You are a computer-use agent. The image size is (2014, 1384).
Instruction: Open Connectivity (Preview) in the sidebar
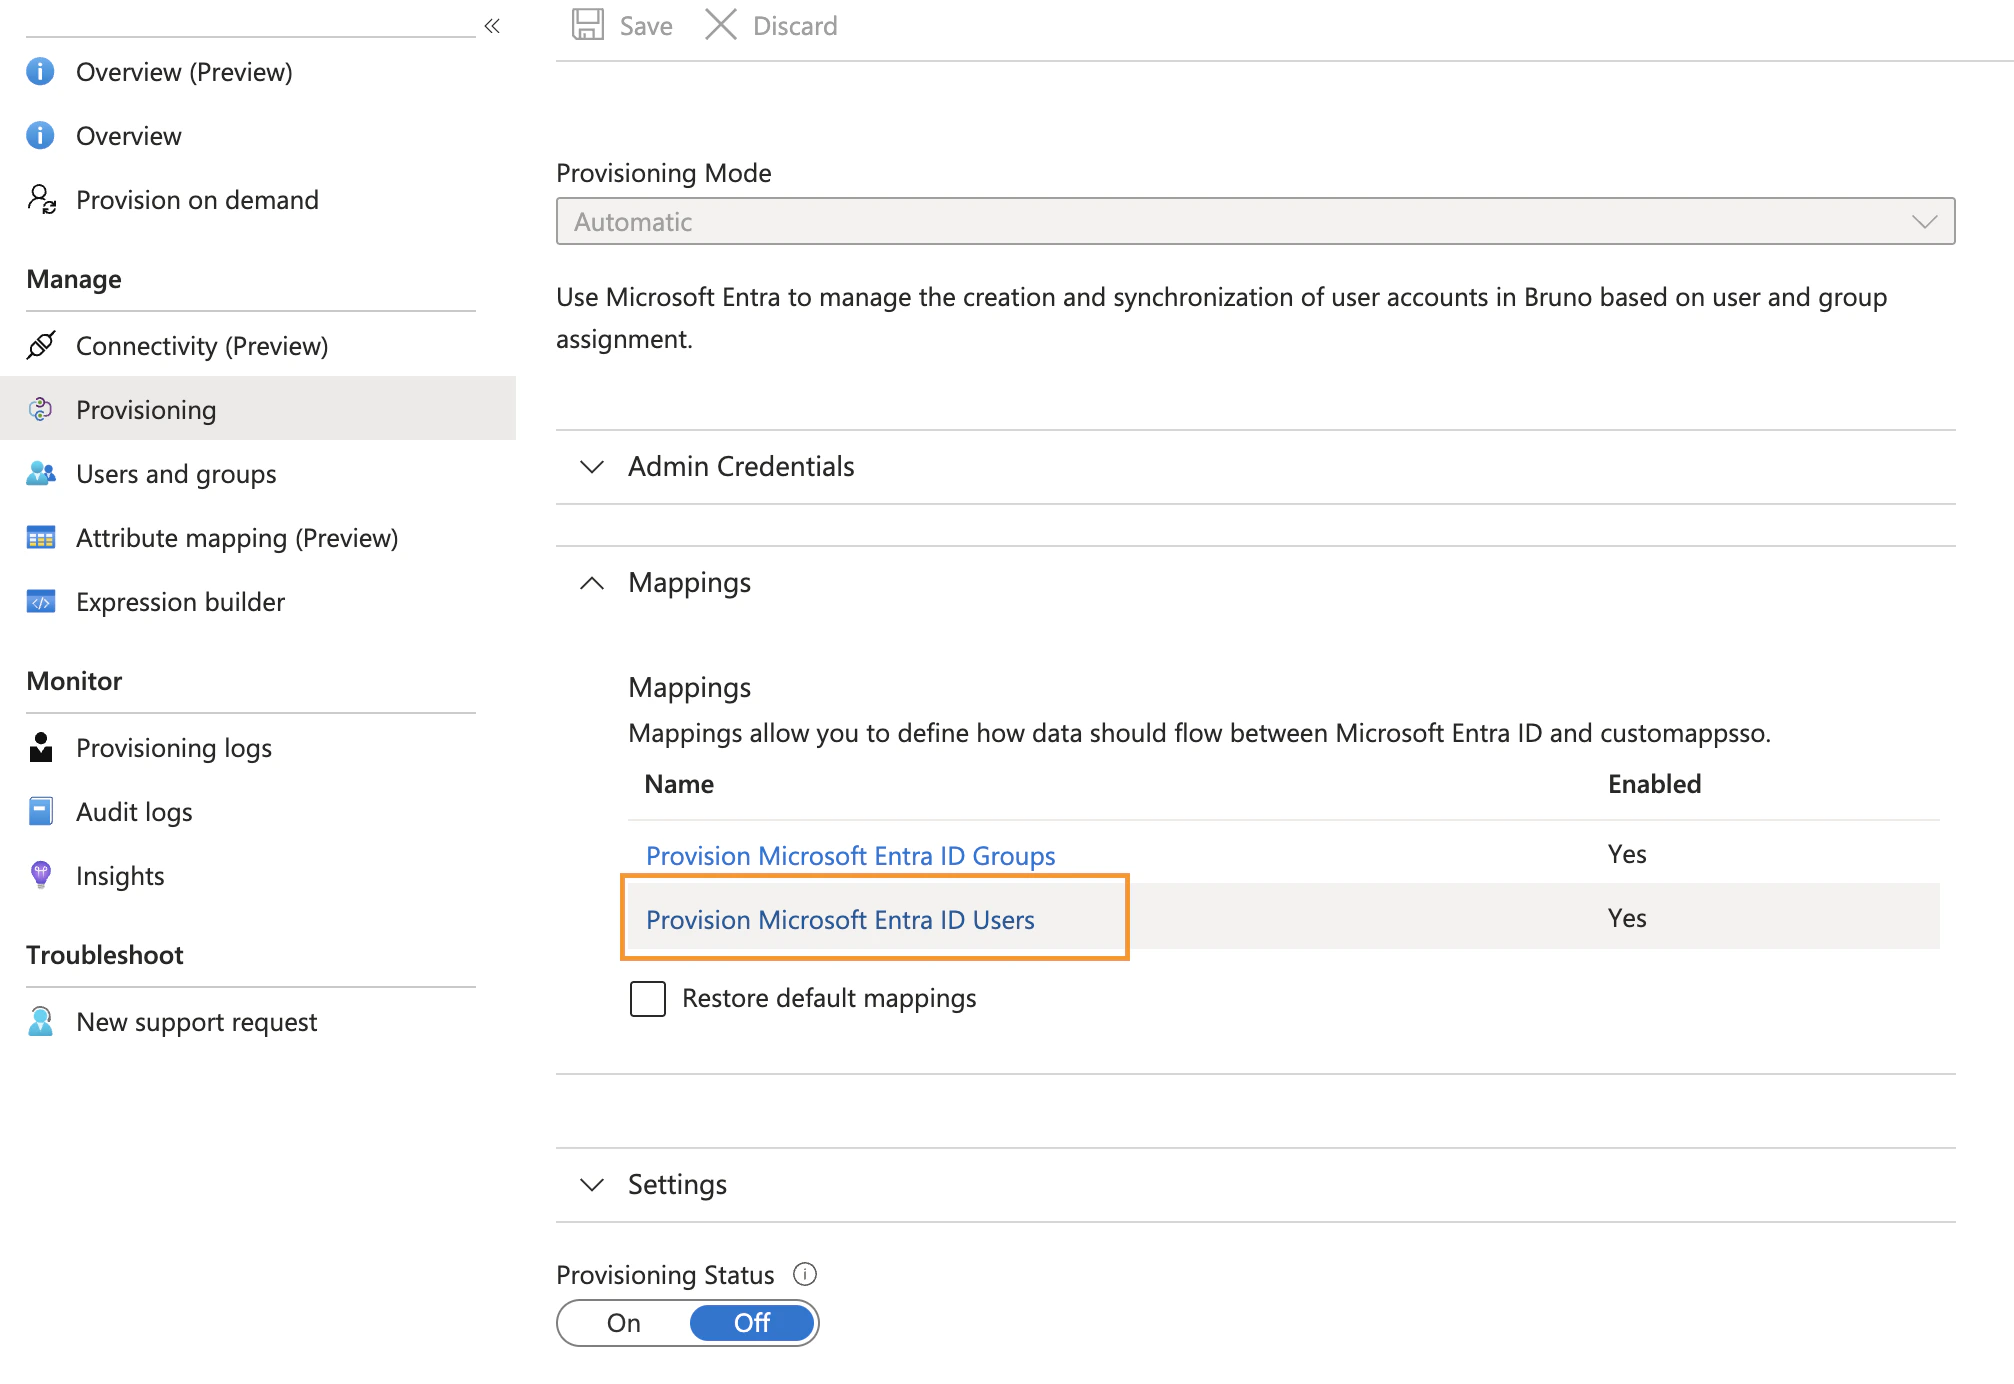coord(202,345)
